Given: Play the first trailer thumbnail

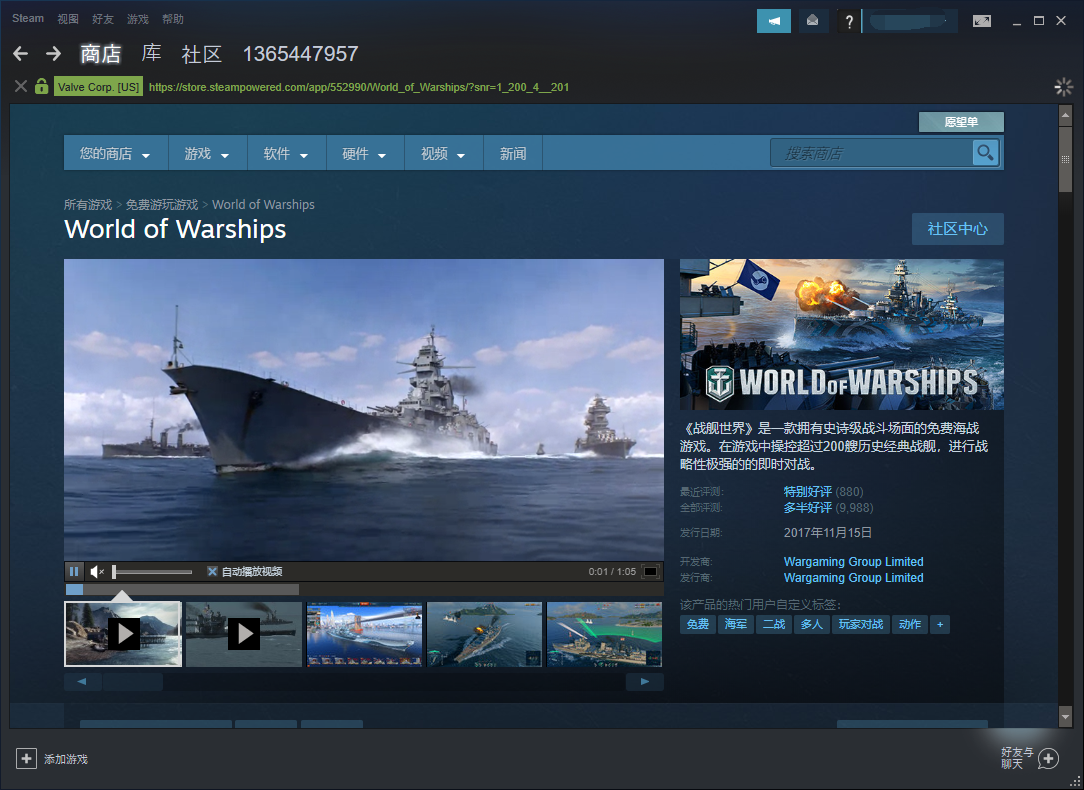Looking at the screenshot, I should click(x=123, y=634).
